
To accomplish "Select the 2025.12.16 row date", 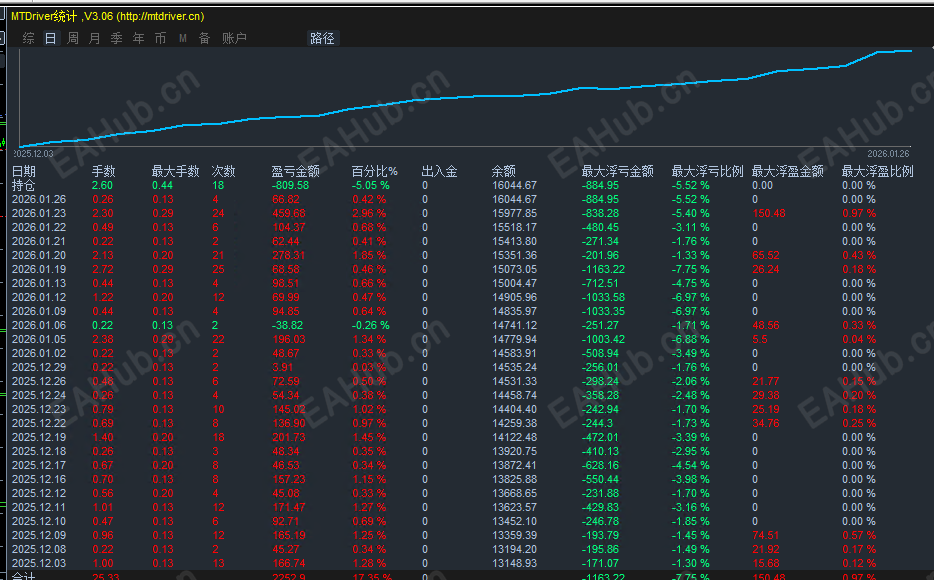I will click(x=39, y=479).
